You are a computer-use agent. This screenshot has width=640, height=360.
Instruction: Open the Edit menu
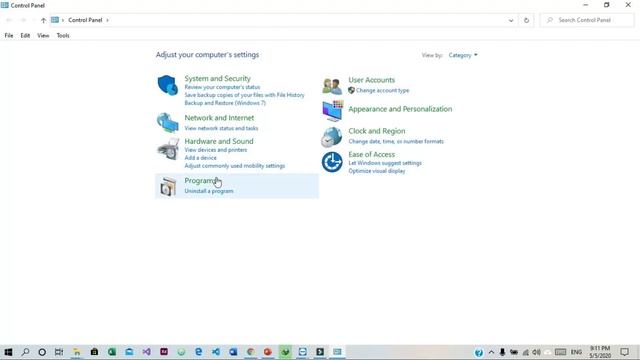pos(25,36)
